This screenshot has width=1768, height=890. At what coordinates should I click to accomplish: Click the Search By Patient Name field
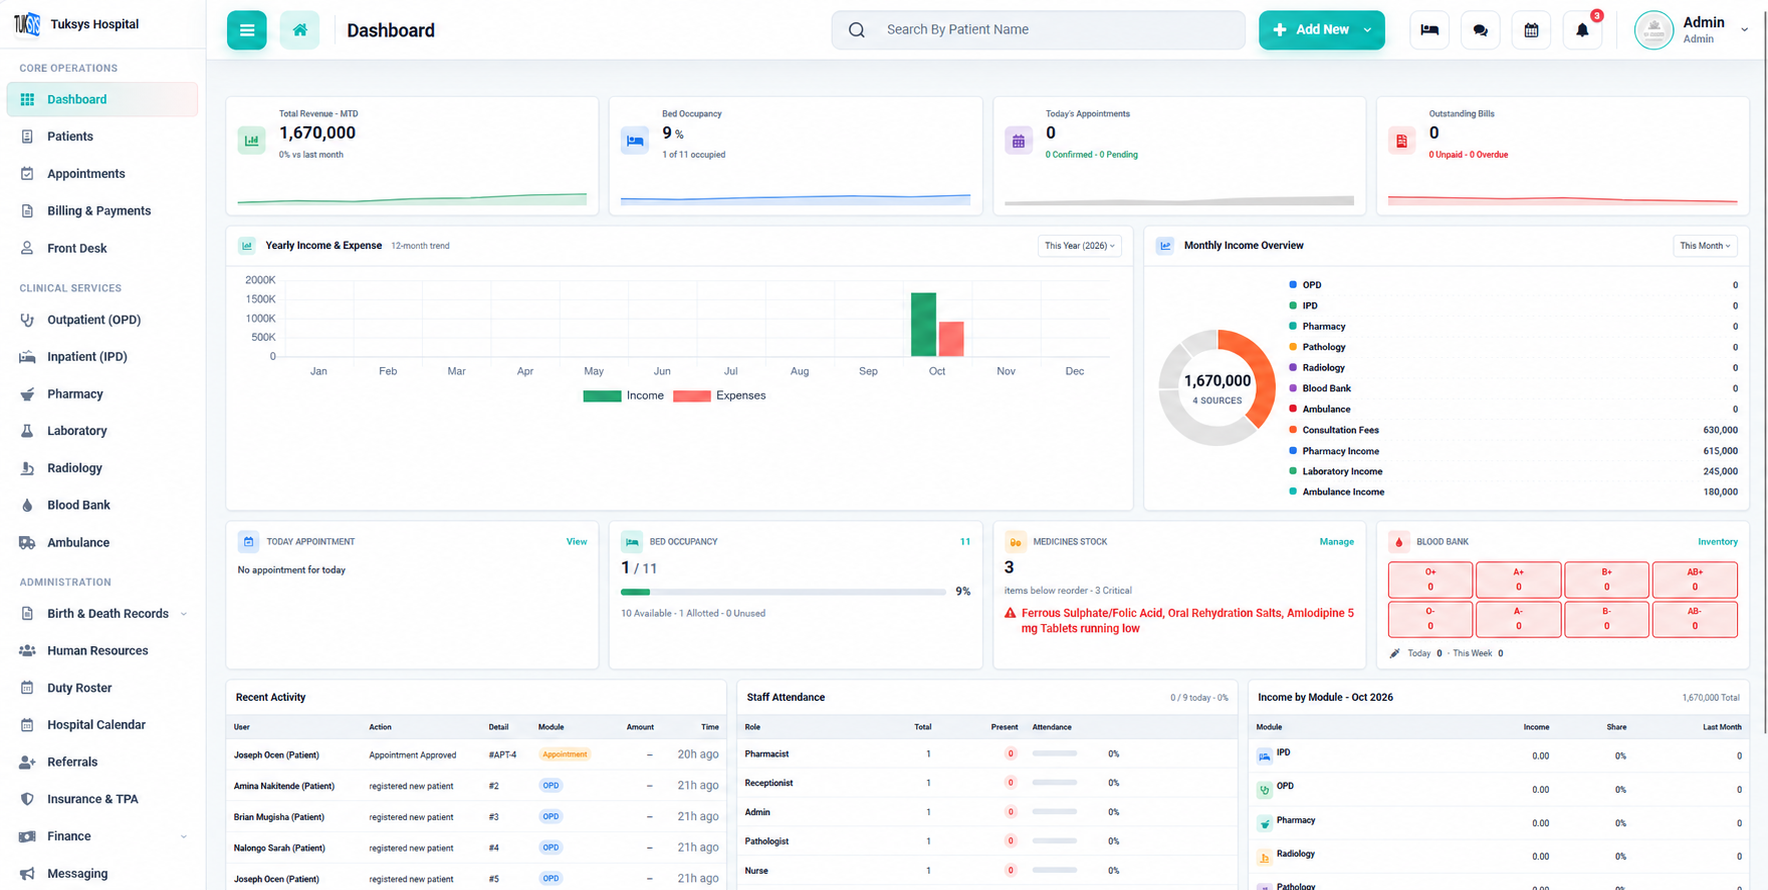coord(1038,30)
